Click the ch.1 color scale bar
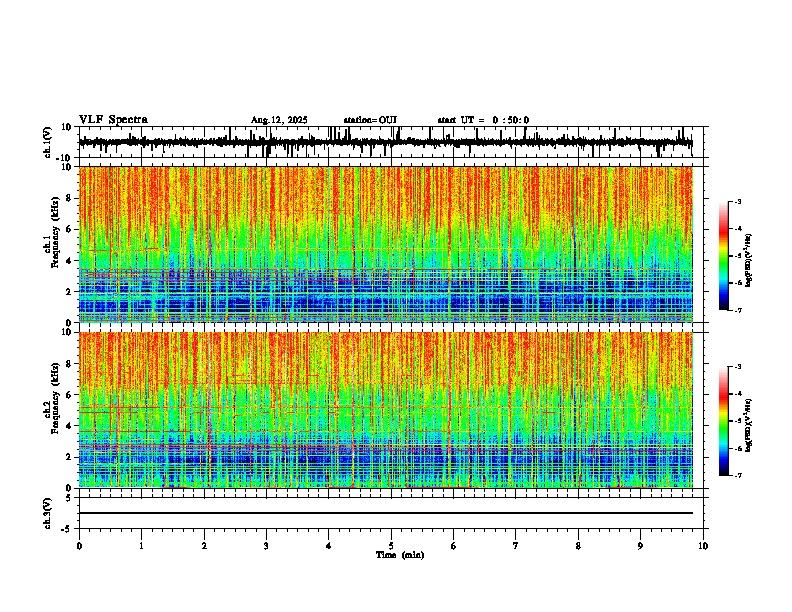The width and height of the screenshot is (792, 612). coord(723,256)
